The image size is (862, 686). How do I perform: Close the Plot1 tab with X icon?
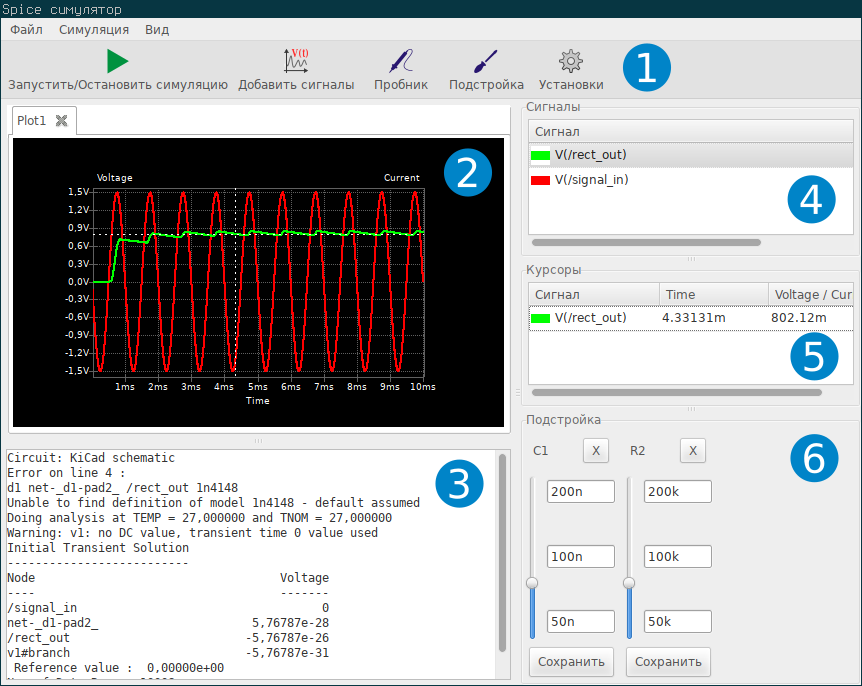point(61,121)
